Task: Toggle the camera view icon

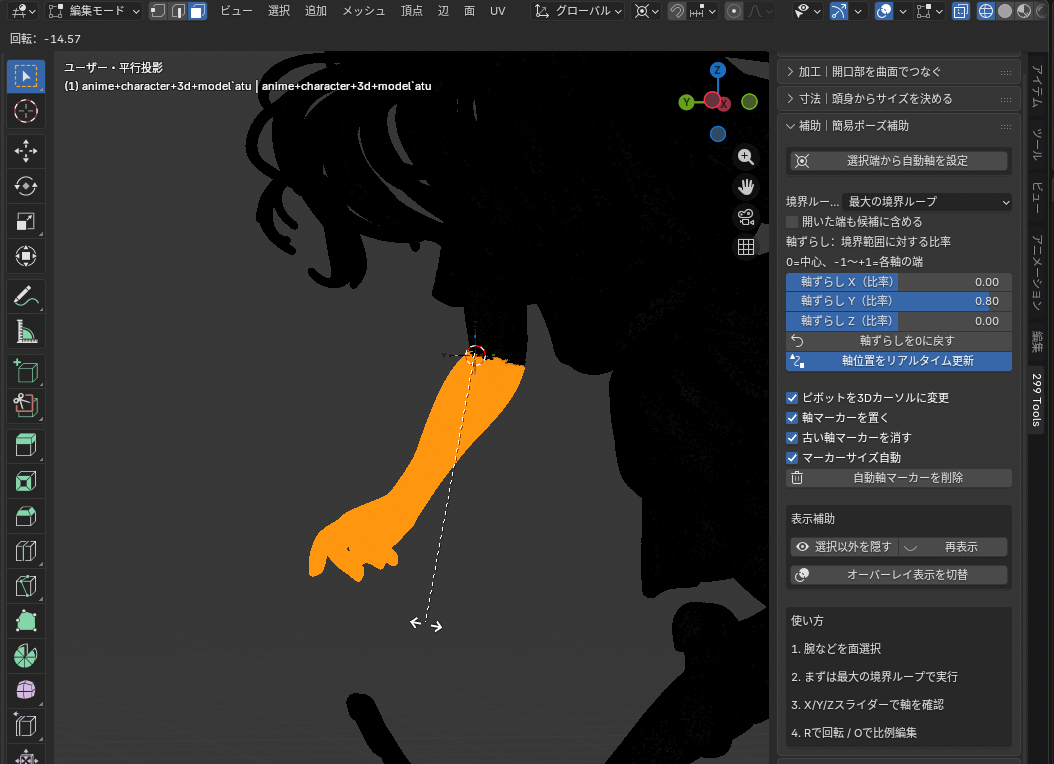Action: click(x=745, y=217)
